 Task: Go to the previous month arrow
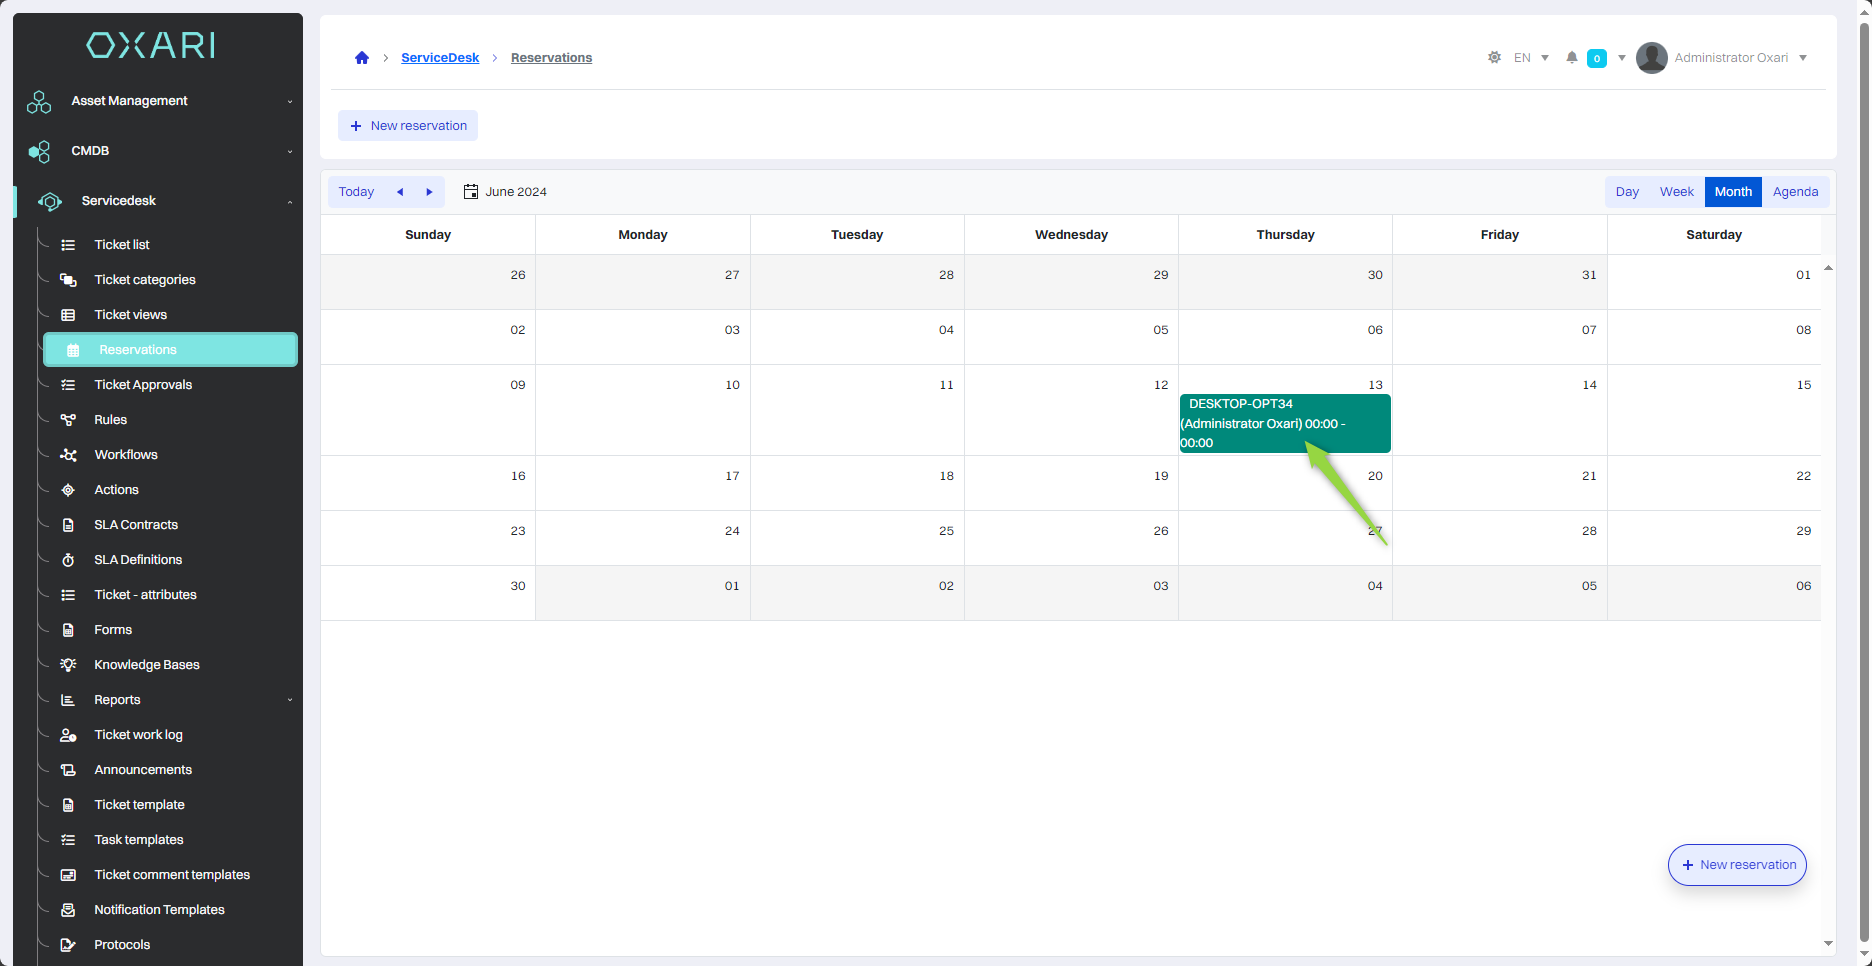tap(400, 192)
